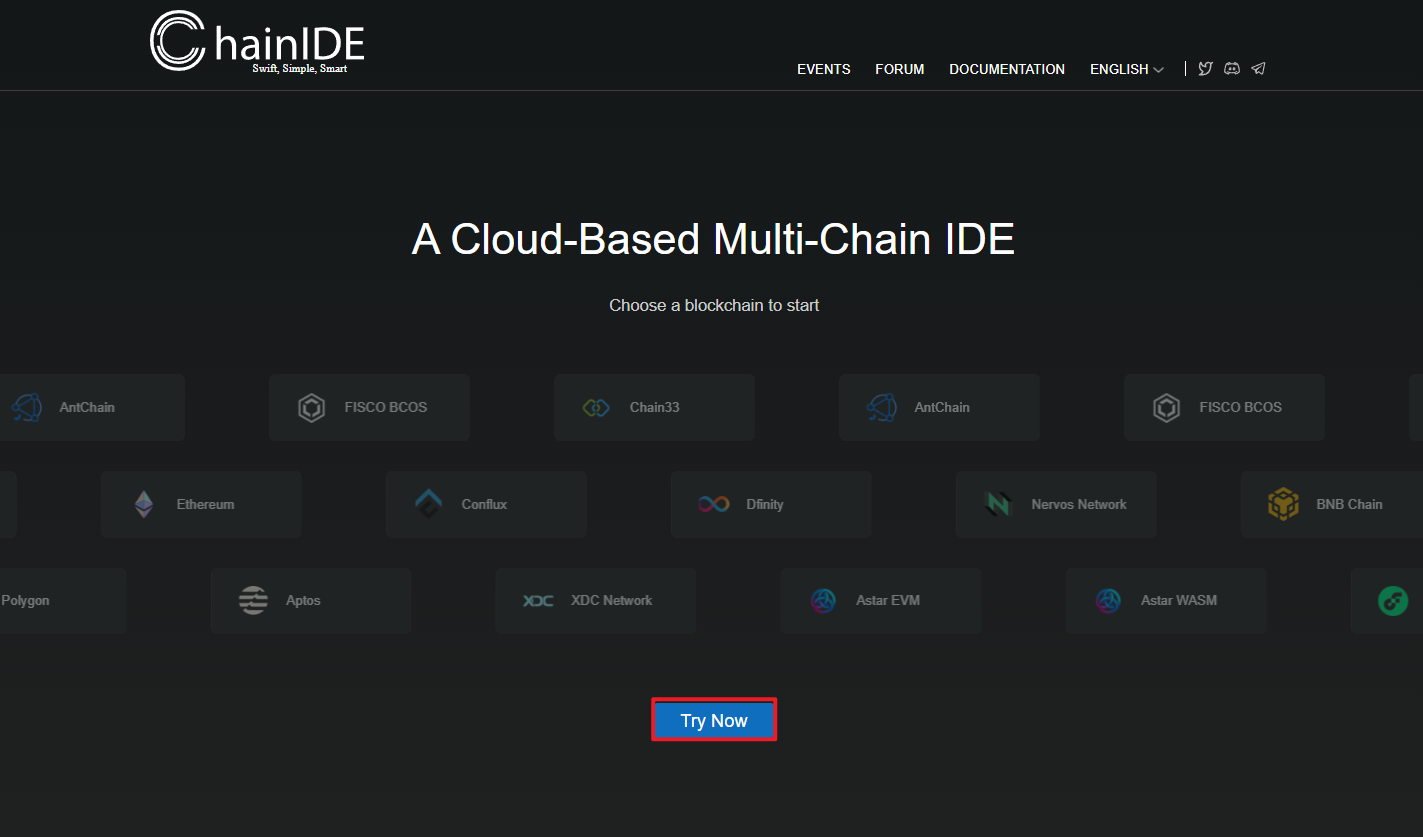This screenshot has width=1423, height=837.
Task: Go to the FORUM page
Action: pos(899,69)
